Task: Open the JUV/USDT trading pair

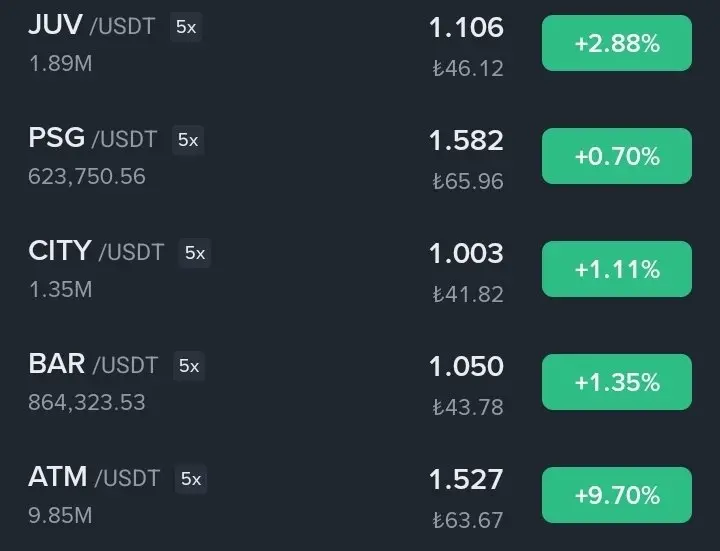Action: [x=360, y=43]
